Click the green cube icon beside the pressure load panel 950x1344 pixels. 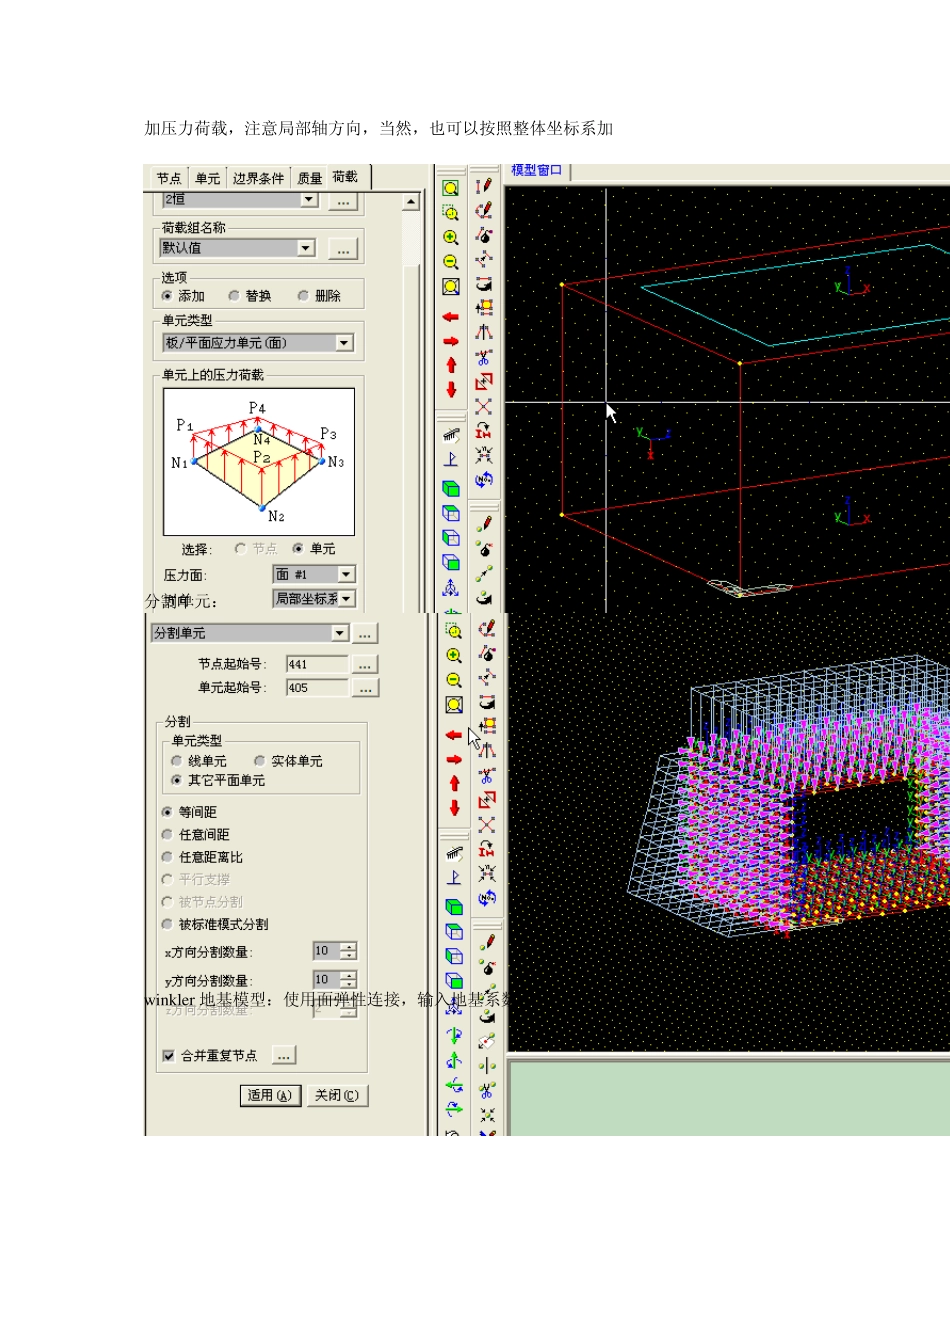451,488
